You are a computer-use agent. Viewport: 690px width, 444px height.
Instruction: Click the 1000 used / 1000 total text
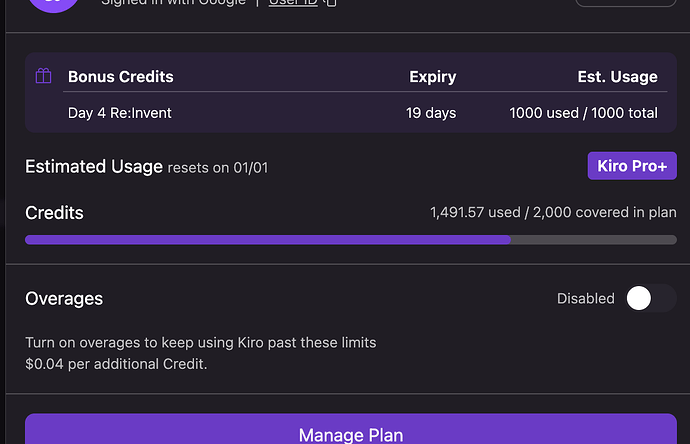584,113
